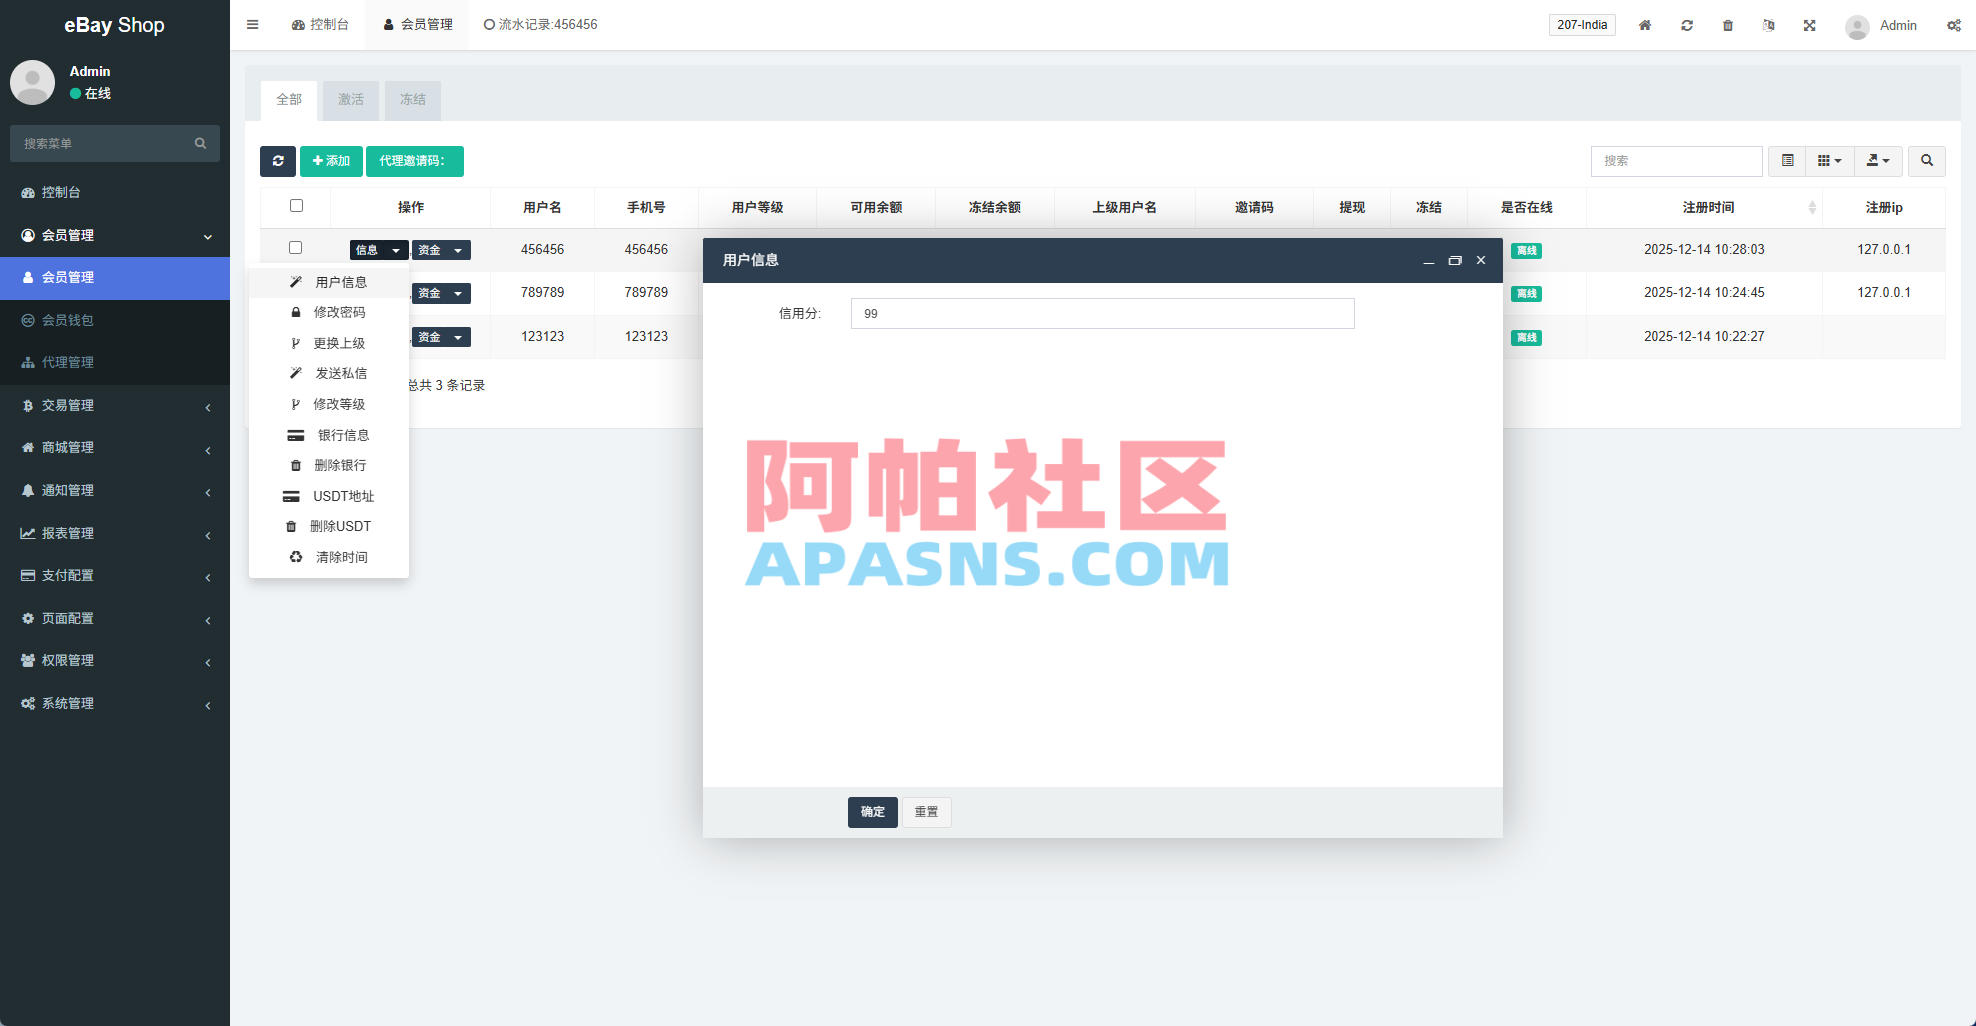Open the 信息 dropdown for user 456456
The height and width of the screenshot is (1026, 1976).
pos(379,250)
